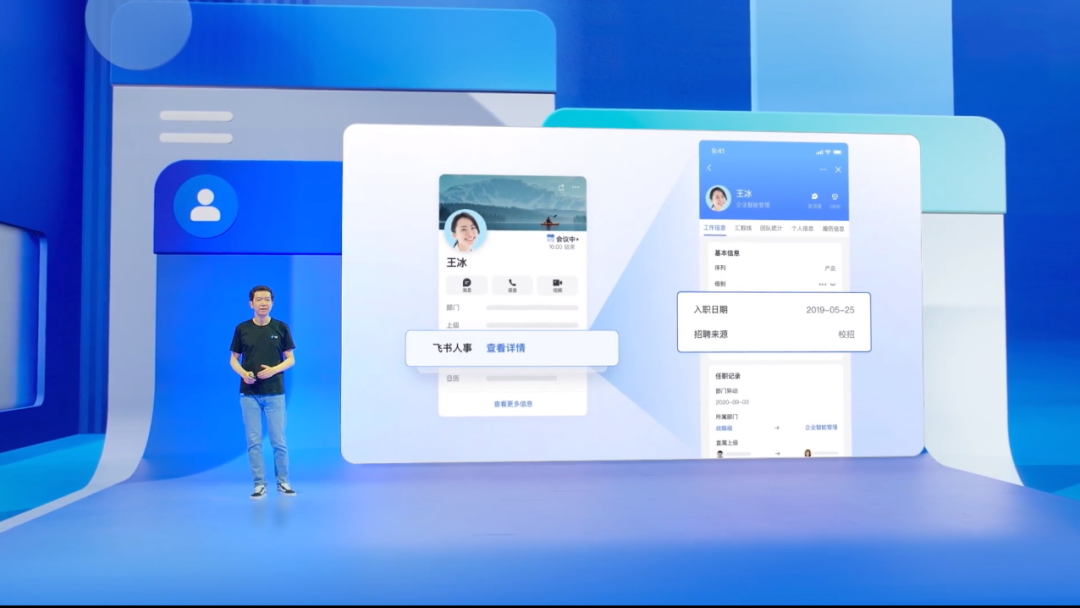Close the mobile profile page with X
Image resolution: width=1080 pixels, height=608 pixels.
(x=838, y=169)
